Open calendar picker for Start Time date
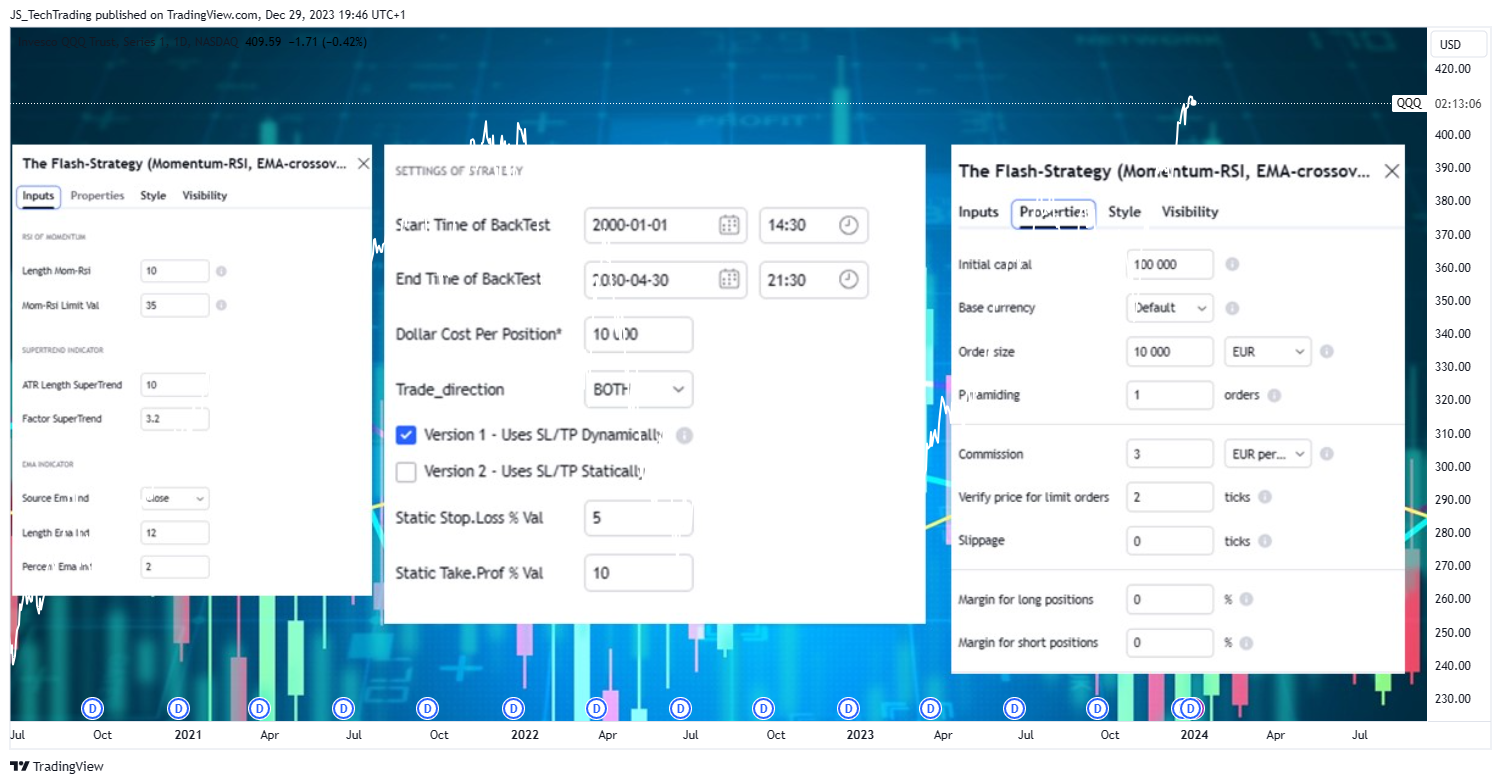Image resolution: width=1501 pixels, height=784 pixels. coord(729,225)
